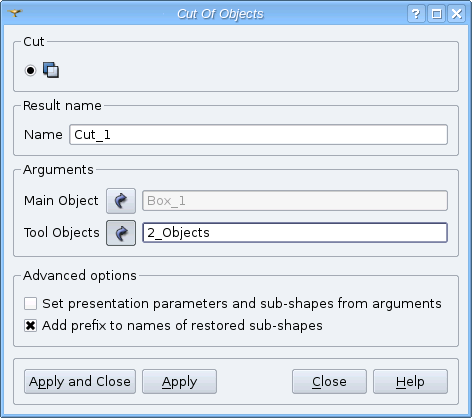The image size is (472, 418).
Task: Uncheck Add prefix to names of restored sub-shapes
Action: pyautogui.click(x=30, y=325)
